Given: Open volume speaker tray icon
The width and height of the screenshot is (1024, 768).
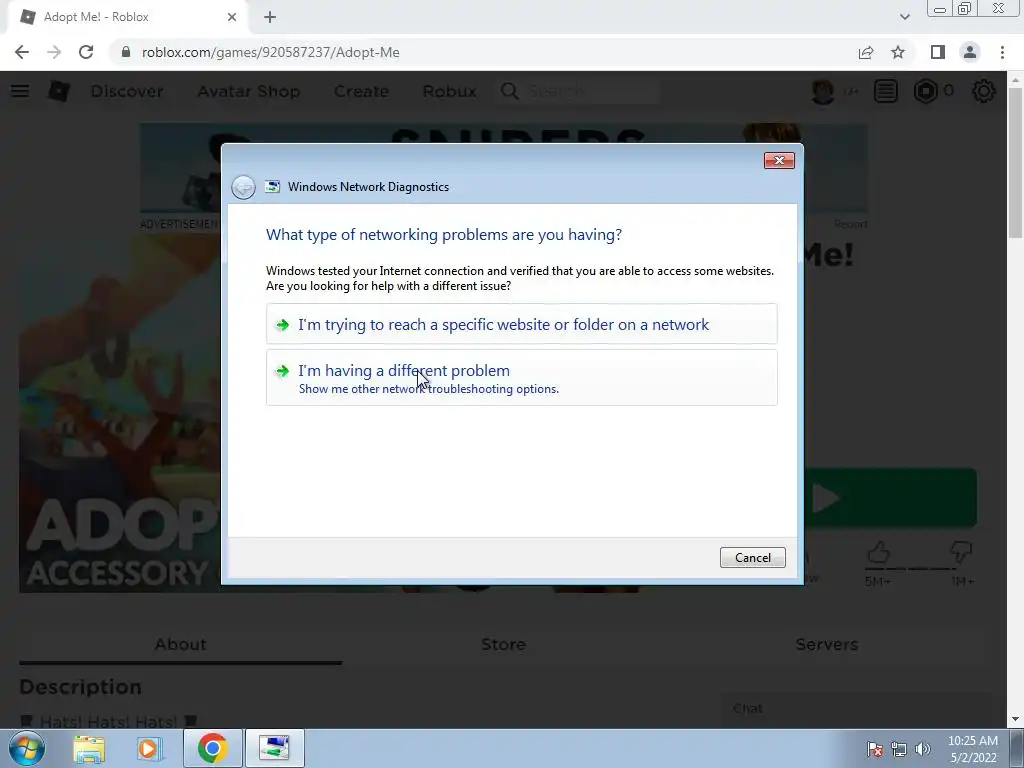Looking at the screenshot, I should point(922,749).
